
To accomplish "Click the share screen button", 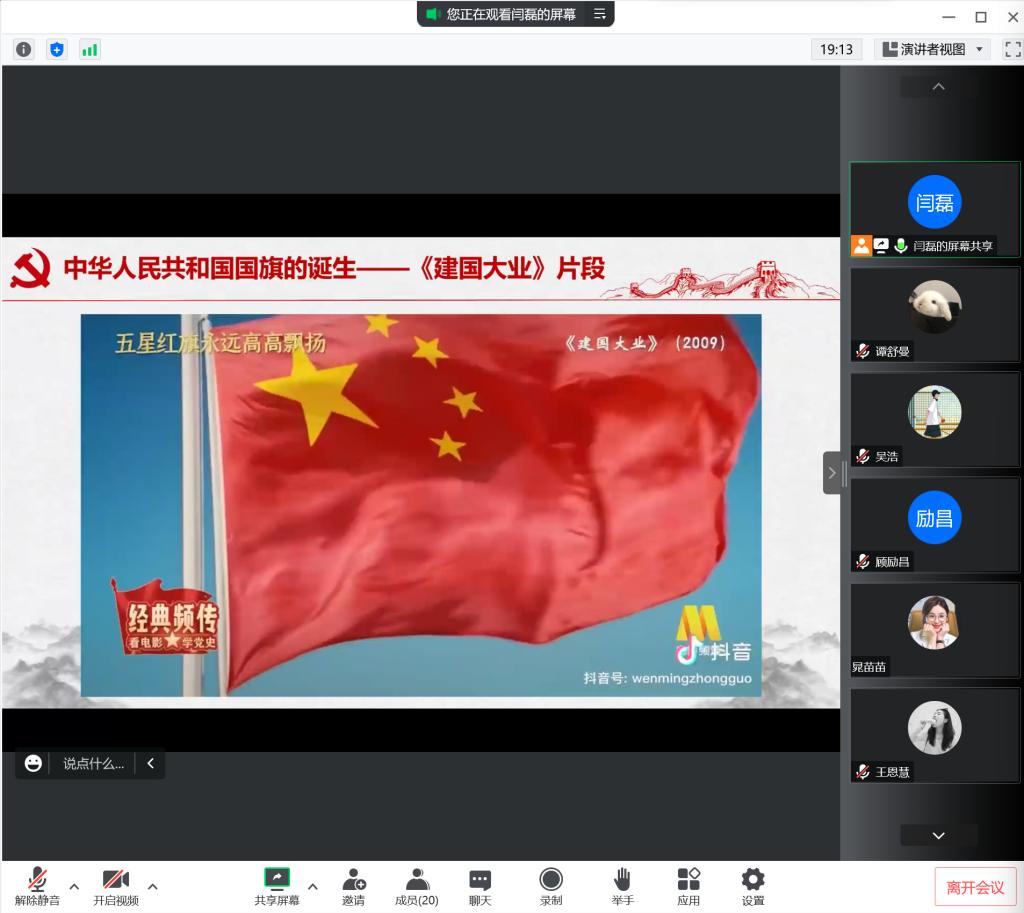I will 277,886.
